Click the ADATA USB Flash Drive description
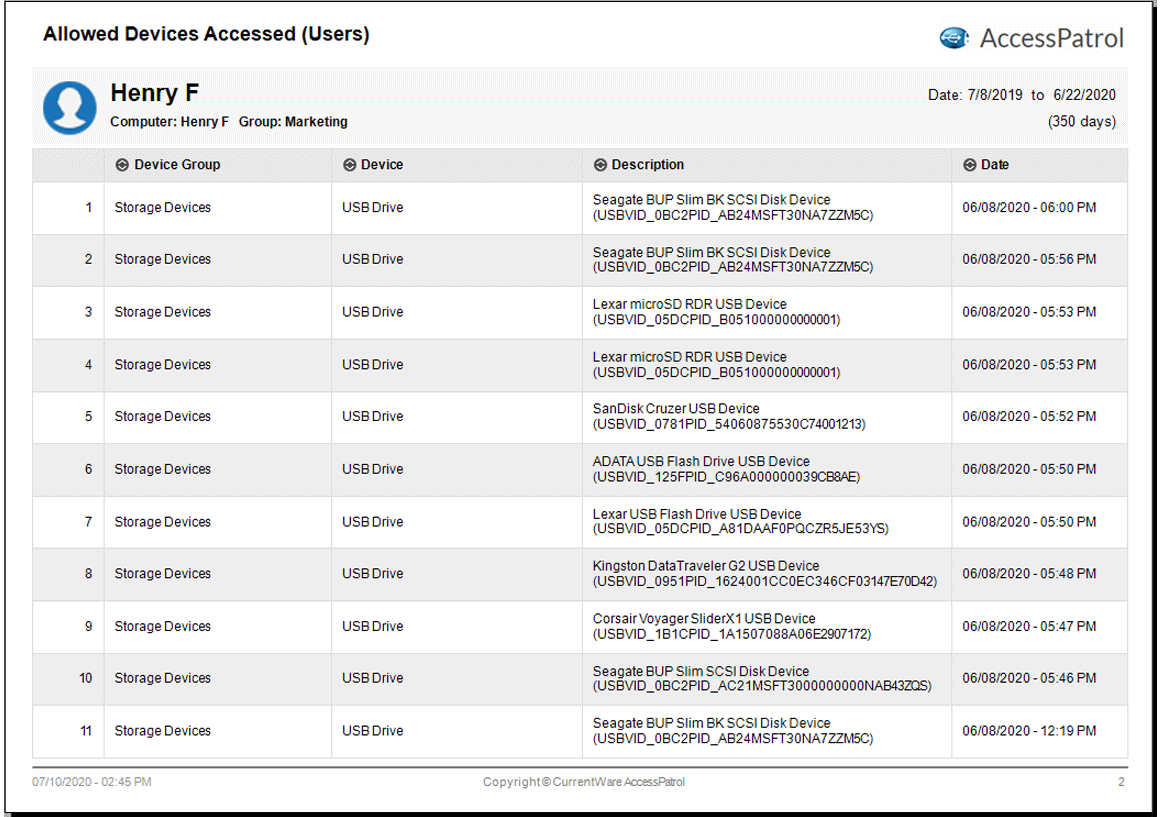Image resolution: width=1161 pixels, height=817 pixels. pyautogui.click(x=726, y=469)
